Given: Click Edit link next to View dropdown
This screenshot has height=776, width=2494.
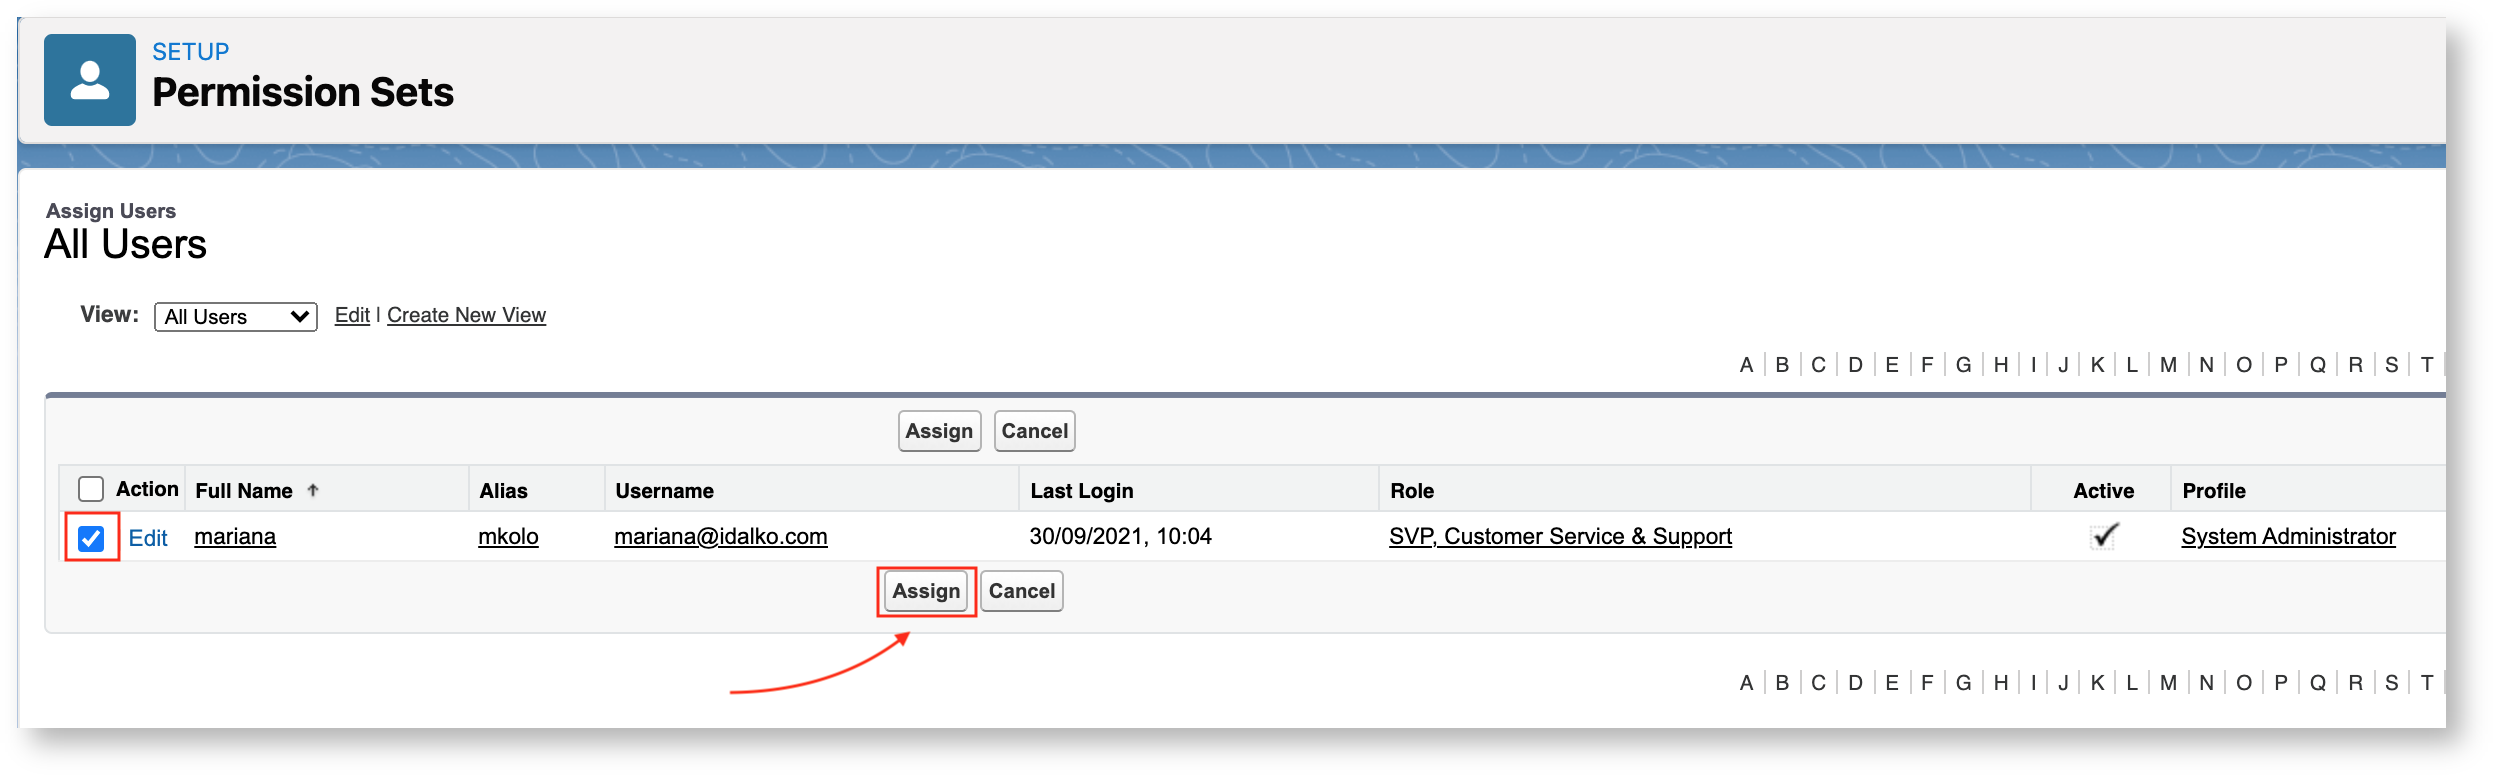Looking at the screenshot, I should click(352, 315).
